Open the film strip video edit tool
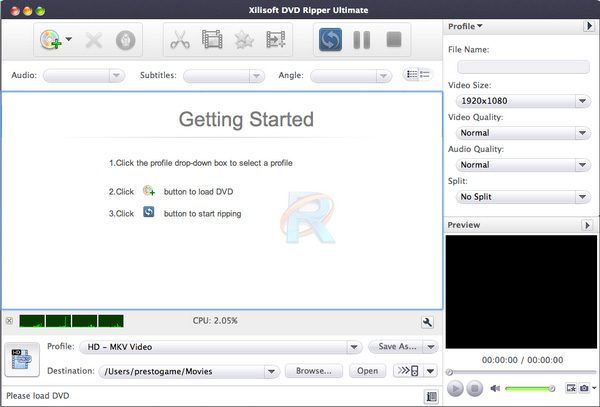The width and height of the screenshot is (600, 407). [x=211, y=41]
